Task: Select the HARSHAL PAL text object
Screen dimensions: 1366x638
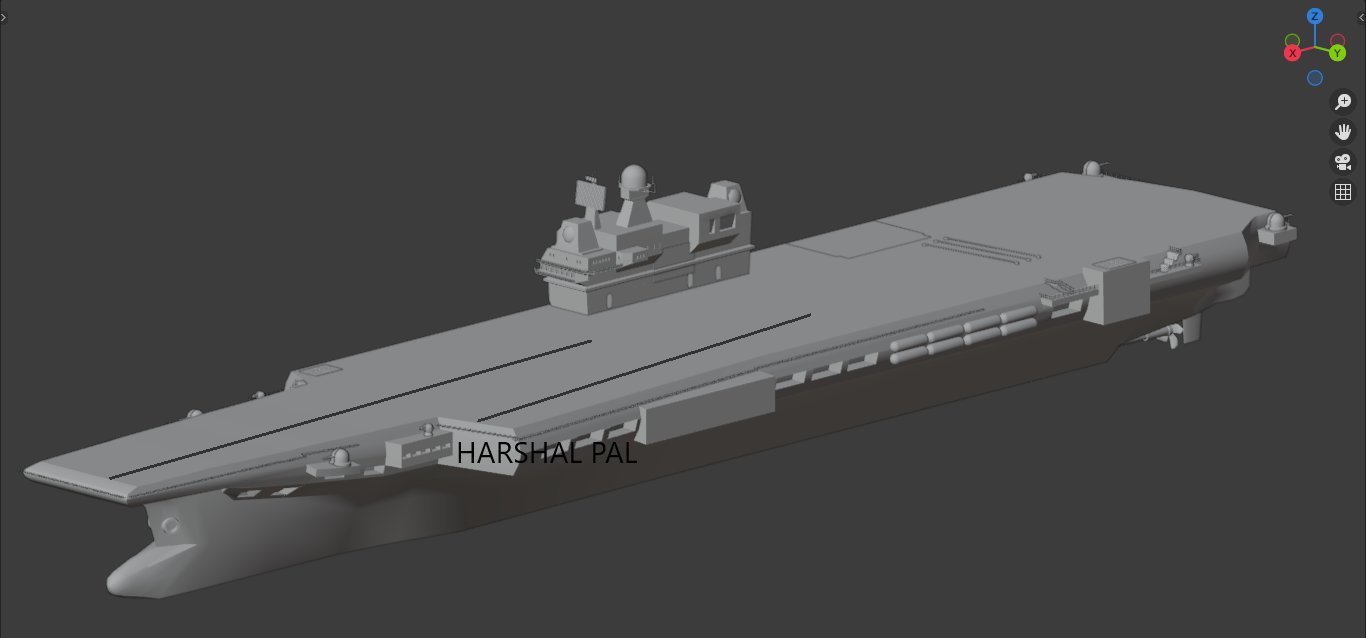Action: click(x=546, y=453)
